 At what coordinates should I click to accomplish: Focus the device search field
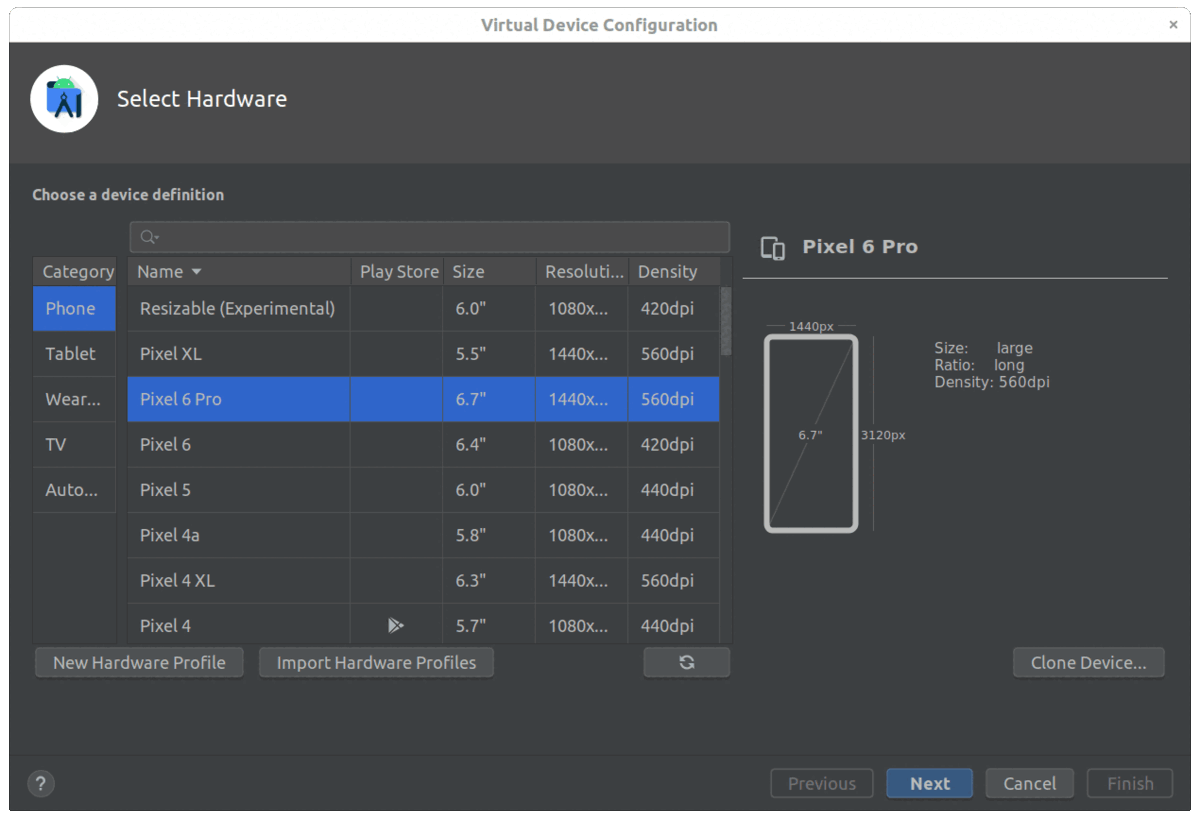(x=430, y=237)
